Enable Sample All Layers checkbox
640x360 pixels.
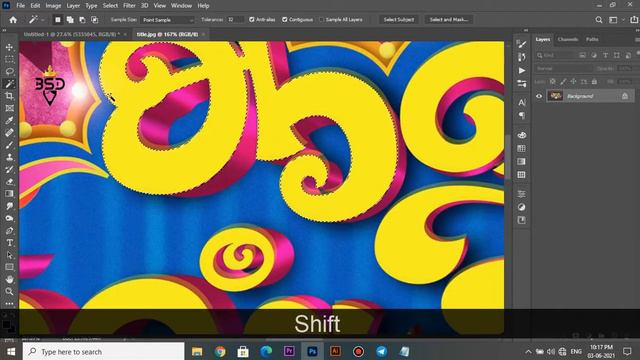[x=321, y=20]
